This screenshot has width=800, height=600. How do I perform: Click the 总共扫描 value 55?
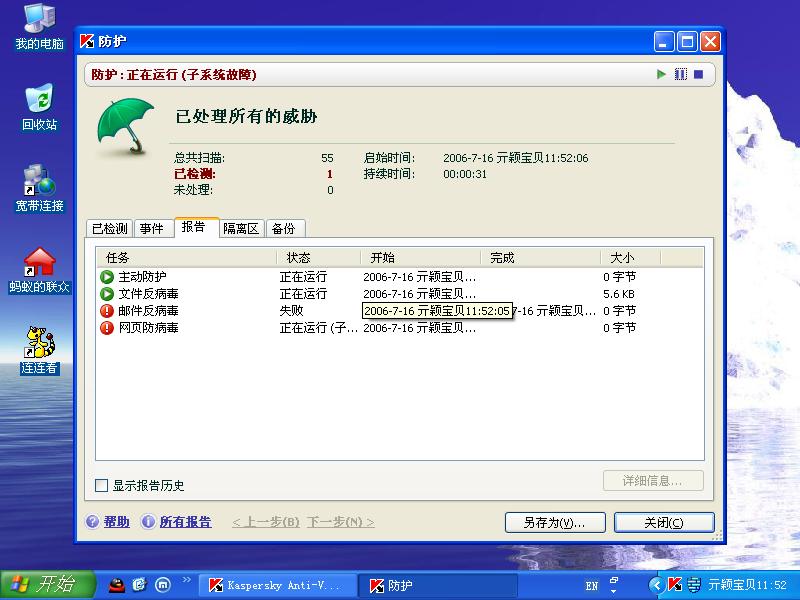(x=327, y=158)
